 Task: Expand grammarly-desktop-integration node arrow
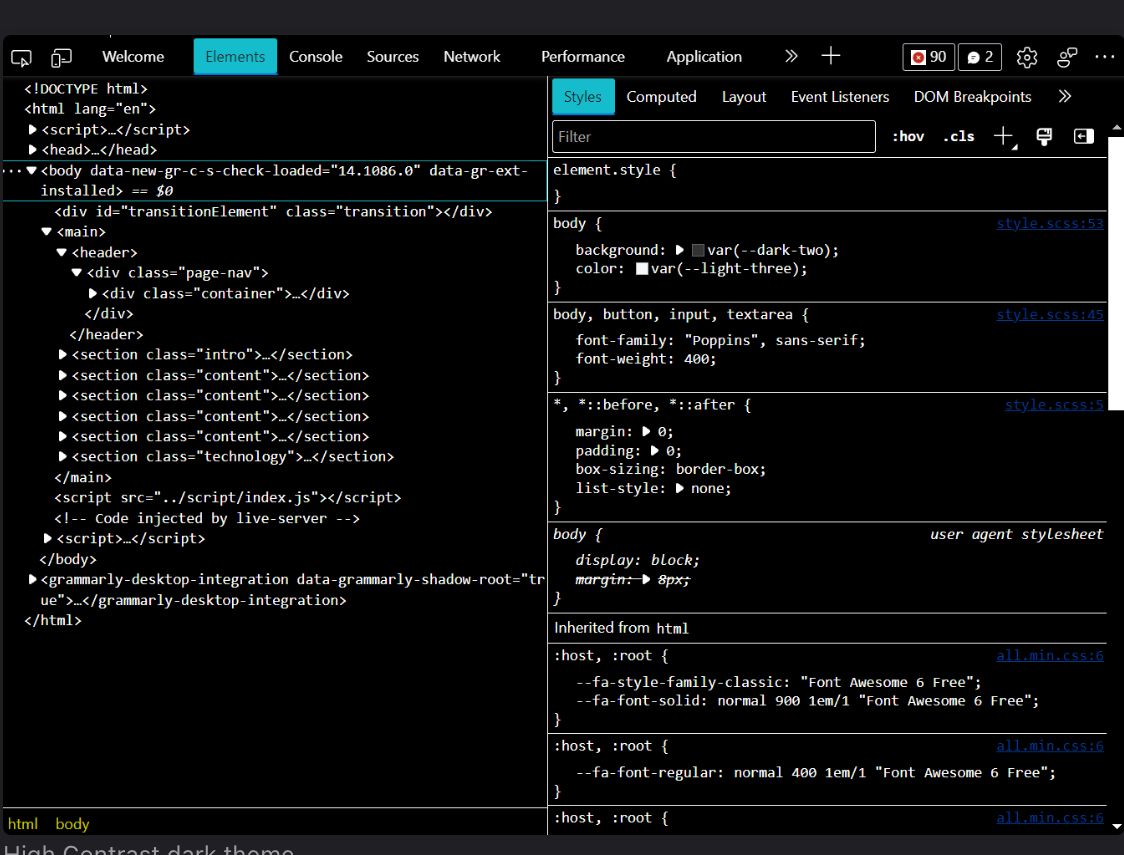click(x=32, y=579)
